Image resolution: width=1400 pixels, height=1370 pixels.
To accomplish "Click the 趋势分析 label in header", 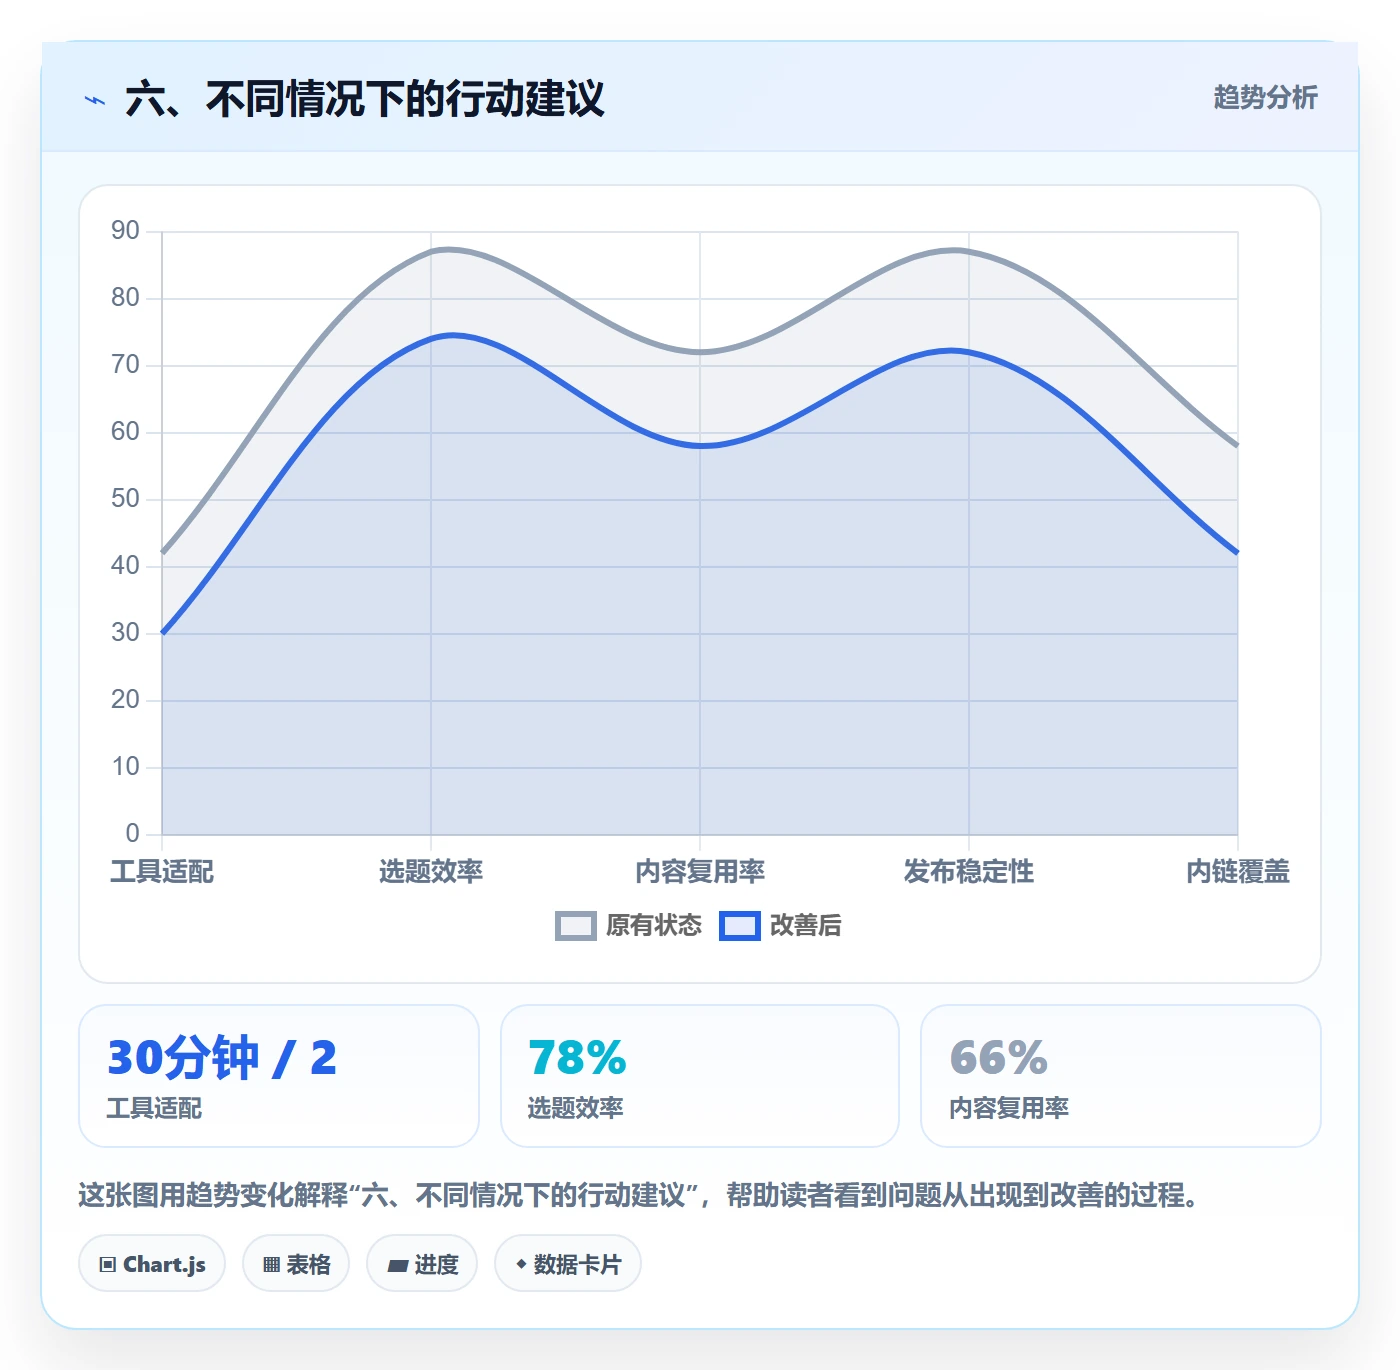I will tap(1266, 97).
